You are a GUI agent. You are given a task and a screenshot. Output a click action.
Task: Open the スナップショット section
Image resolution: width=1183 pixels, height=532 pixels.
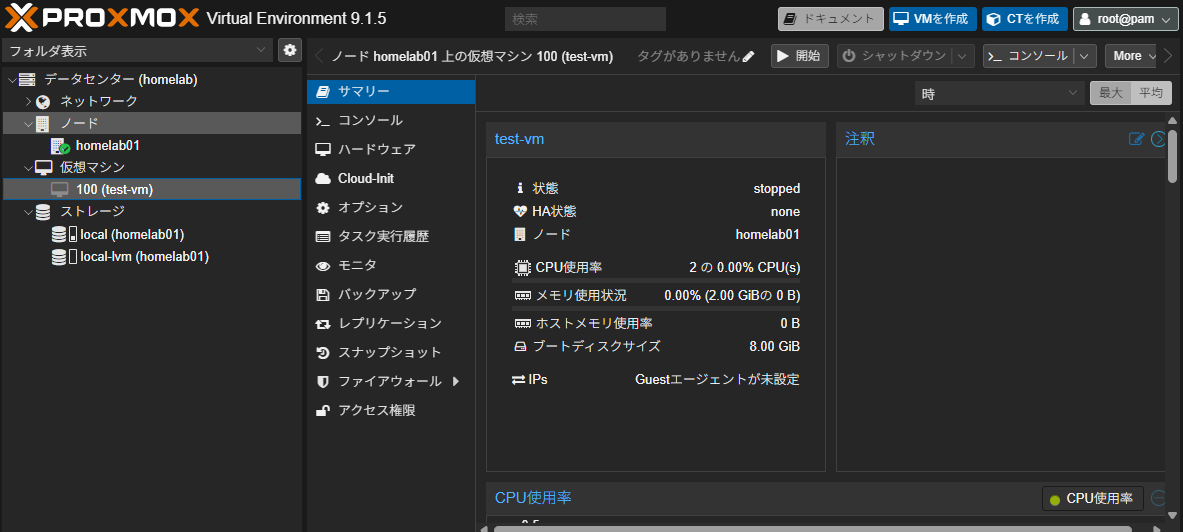(391, 352)
